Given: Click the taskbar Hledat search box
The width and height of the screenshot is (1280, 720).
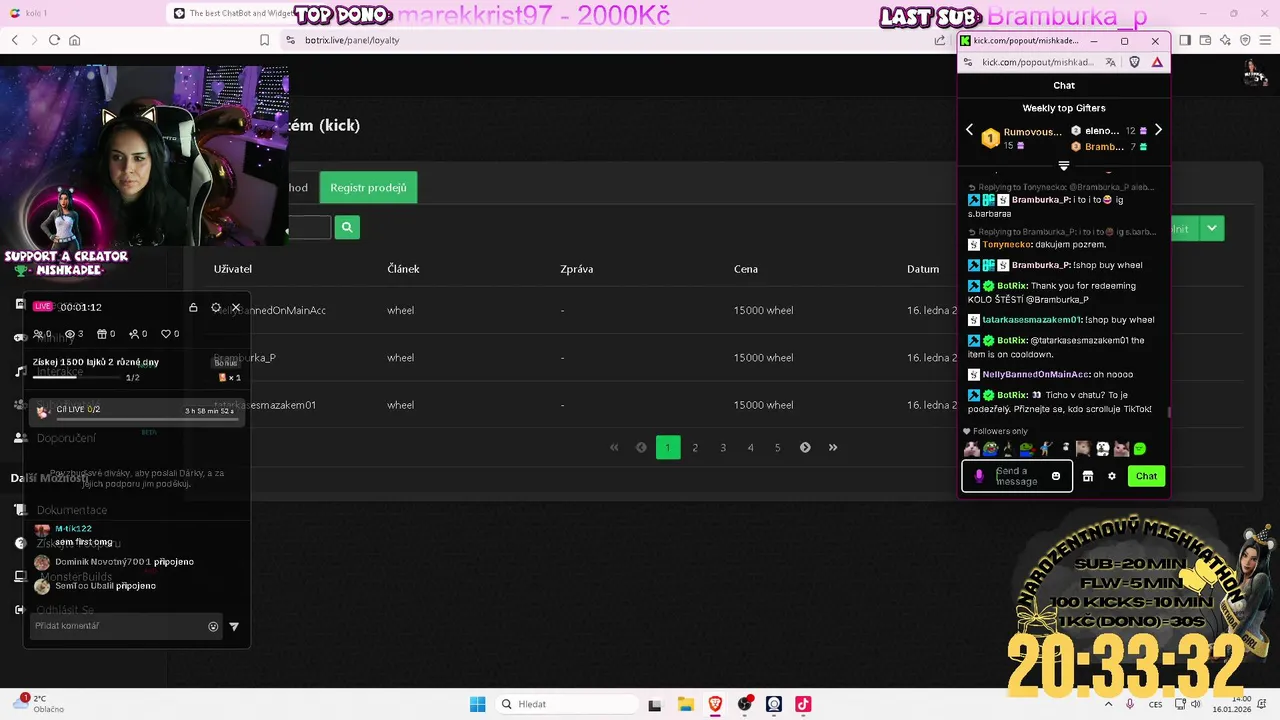Looking at the screenshot, I should pyautogui.click(x=566, y=704).
